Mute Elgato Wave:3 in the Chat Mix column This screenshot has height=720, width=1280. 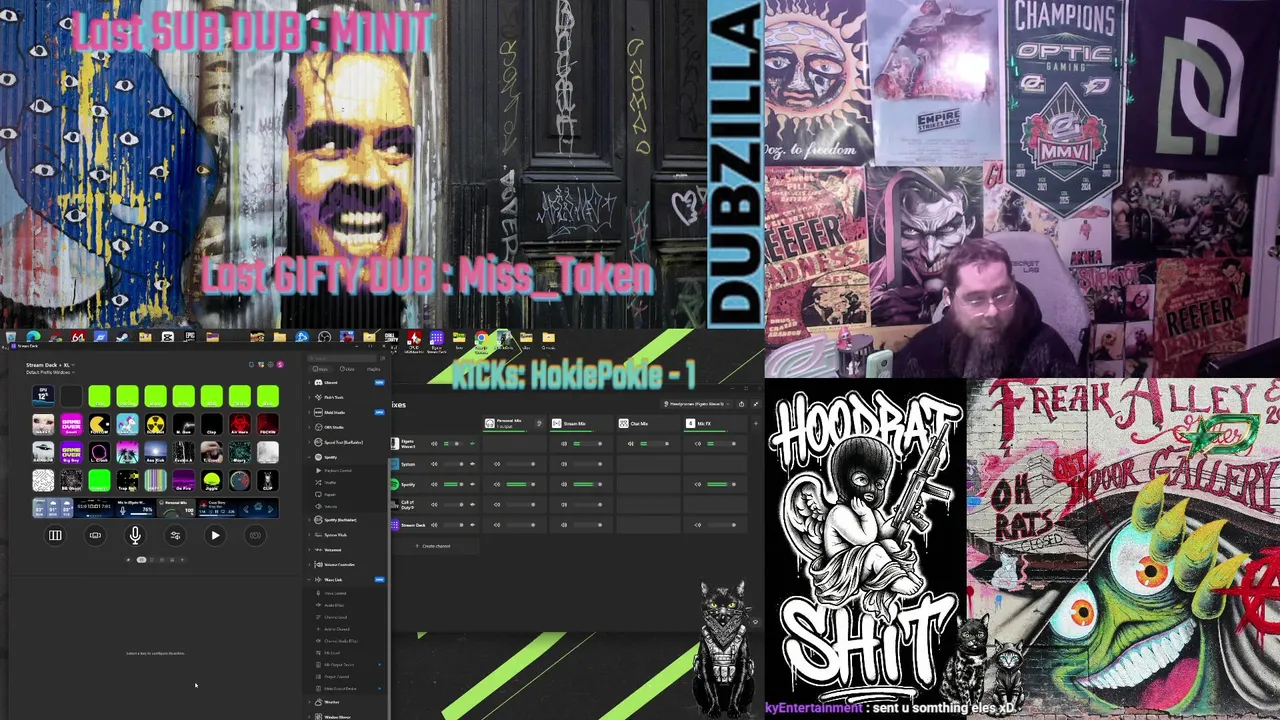(630, 443)
